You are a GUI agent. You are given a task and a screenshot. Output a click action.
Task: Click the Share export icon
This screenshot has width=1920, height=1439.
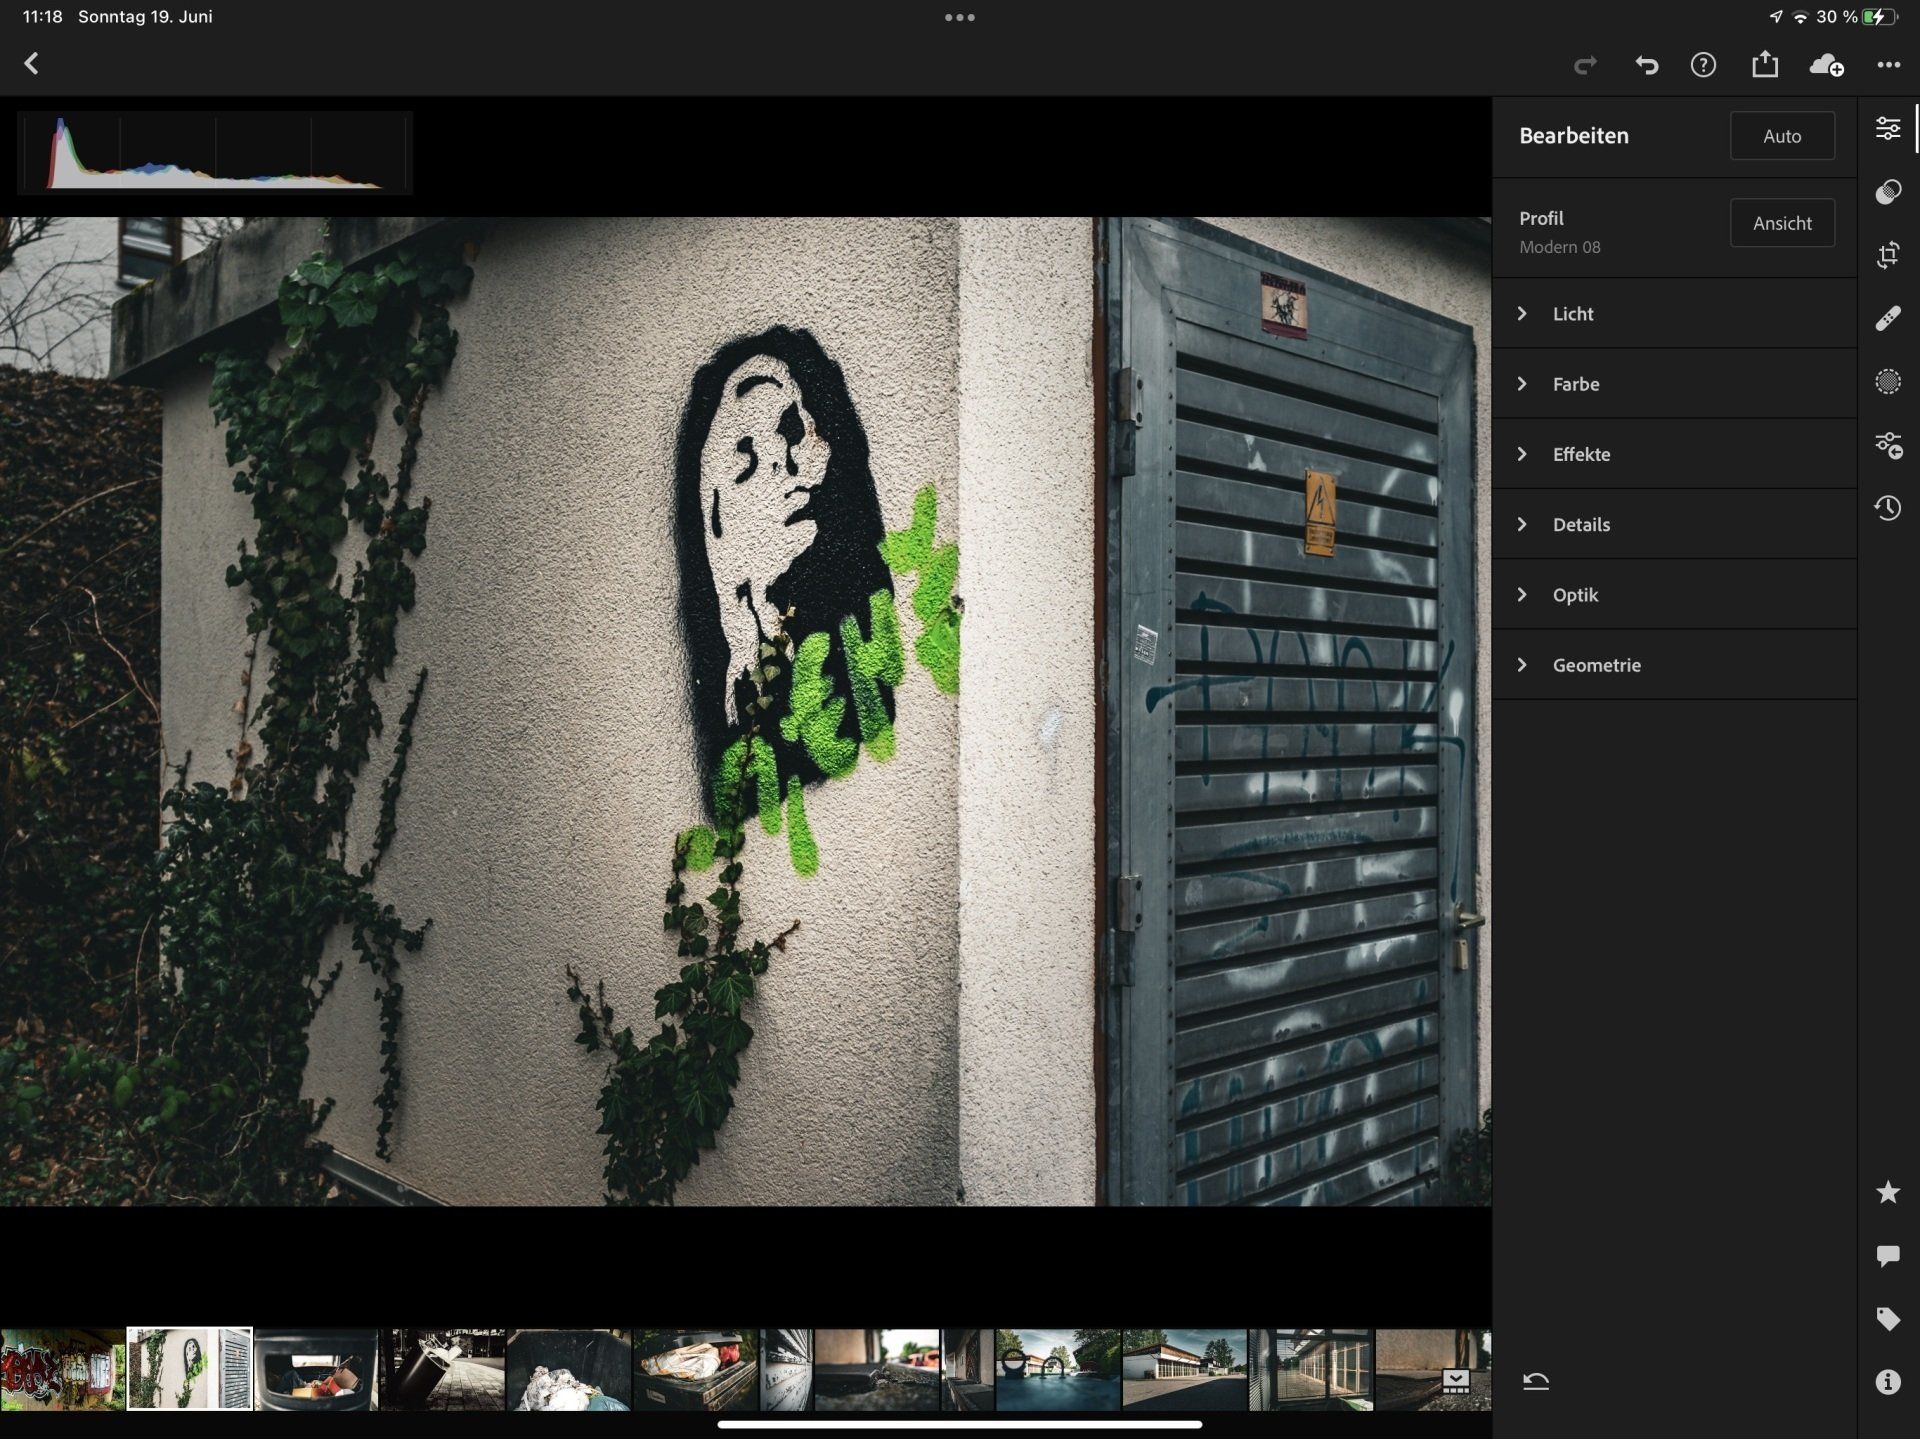1765,65
